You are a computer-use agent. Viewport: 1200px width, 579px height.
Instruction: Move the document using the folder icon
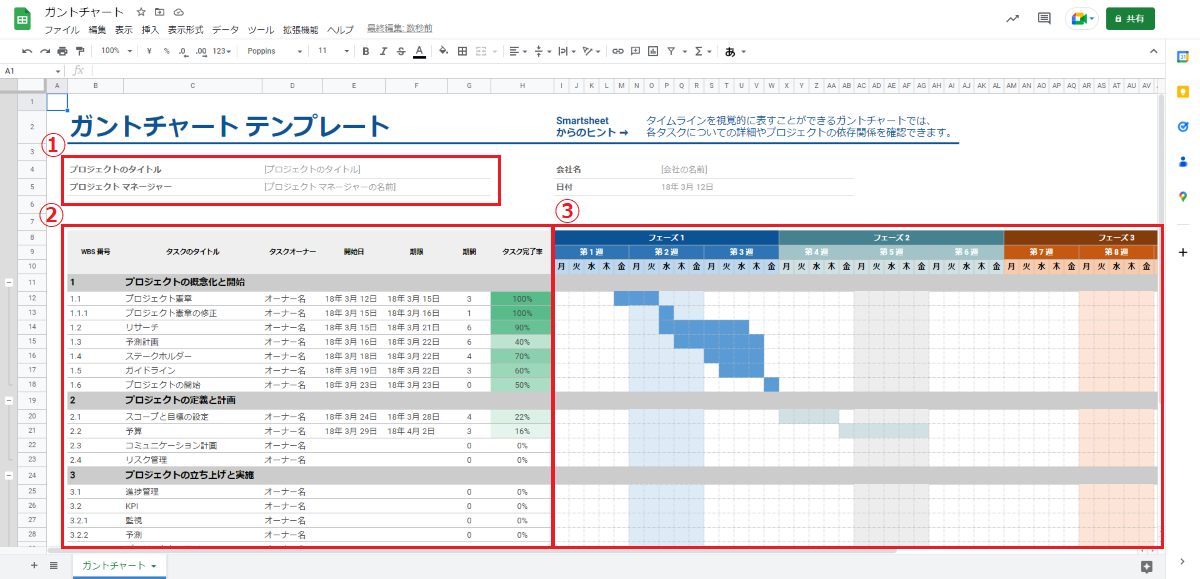160,11
